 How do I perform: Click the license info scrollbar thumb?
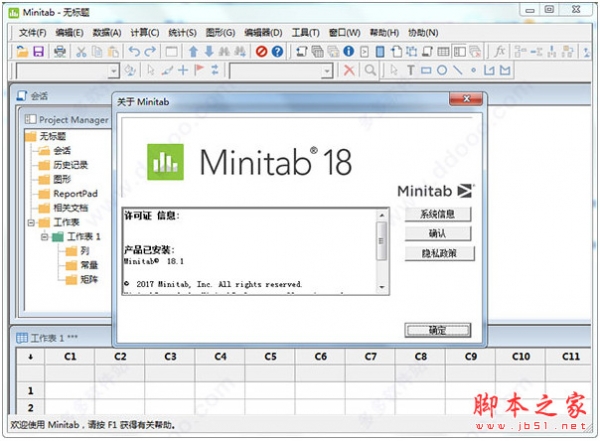(381, 241)
